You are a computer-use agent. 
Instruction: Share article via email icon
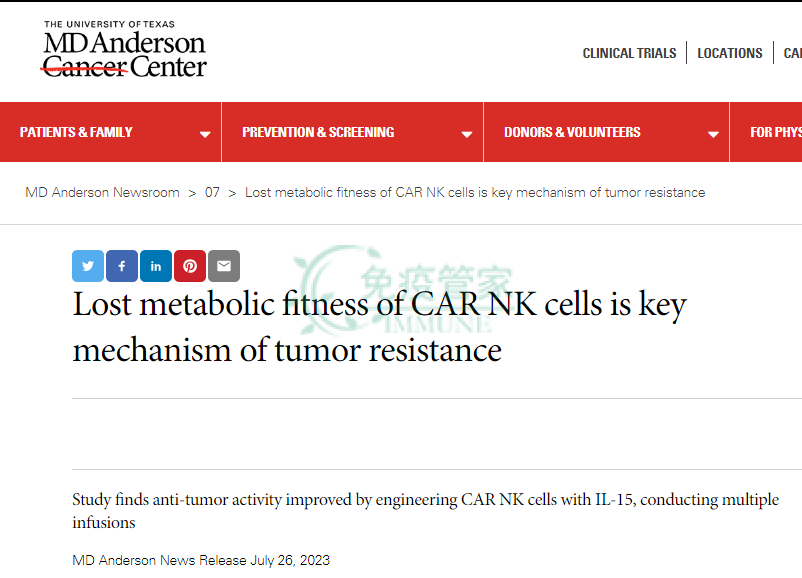224,266
